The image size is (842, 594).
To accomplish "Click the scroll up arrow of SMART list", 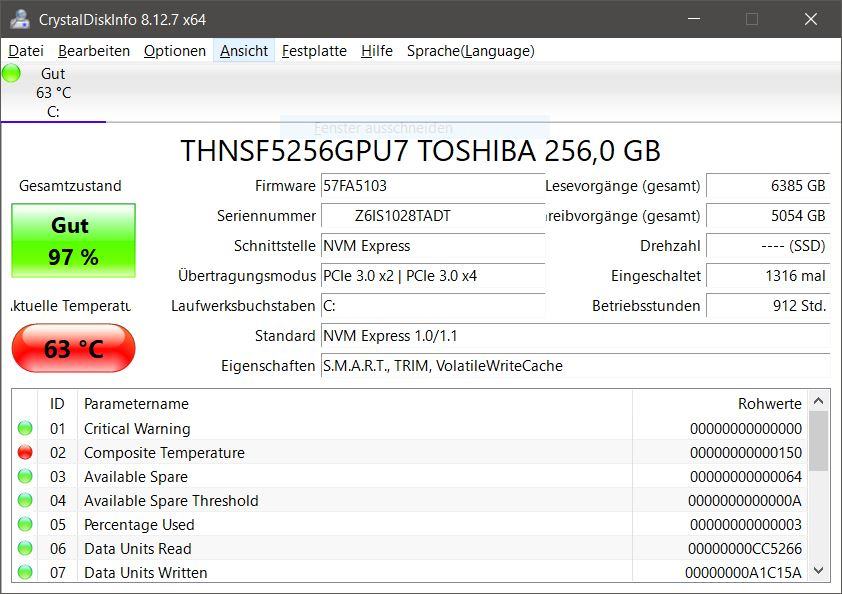I will tap(818, 401).
